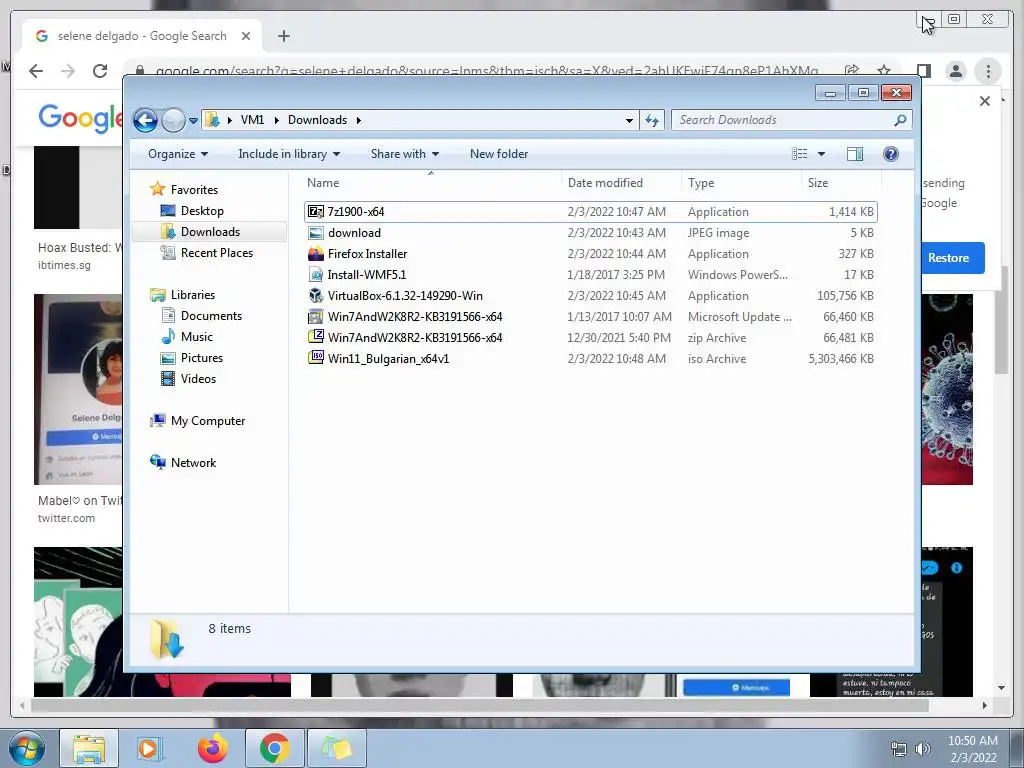Close the selene delgado Chrome tab
The width and height of the screenshot is (1024, 768).
coord(246,37)
